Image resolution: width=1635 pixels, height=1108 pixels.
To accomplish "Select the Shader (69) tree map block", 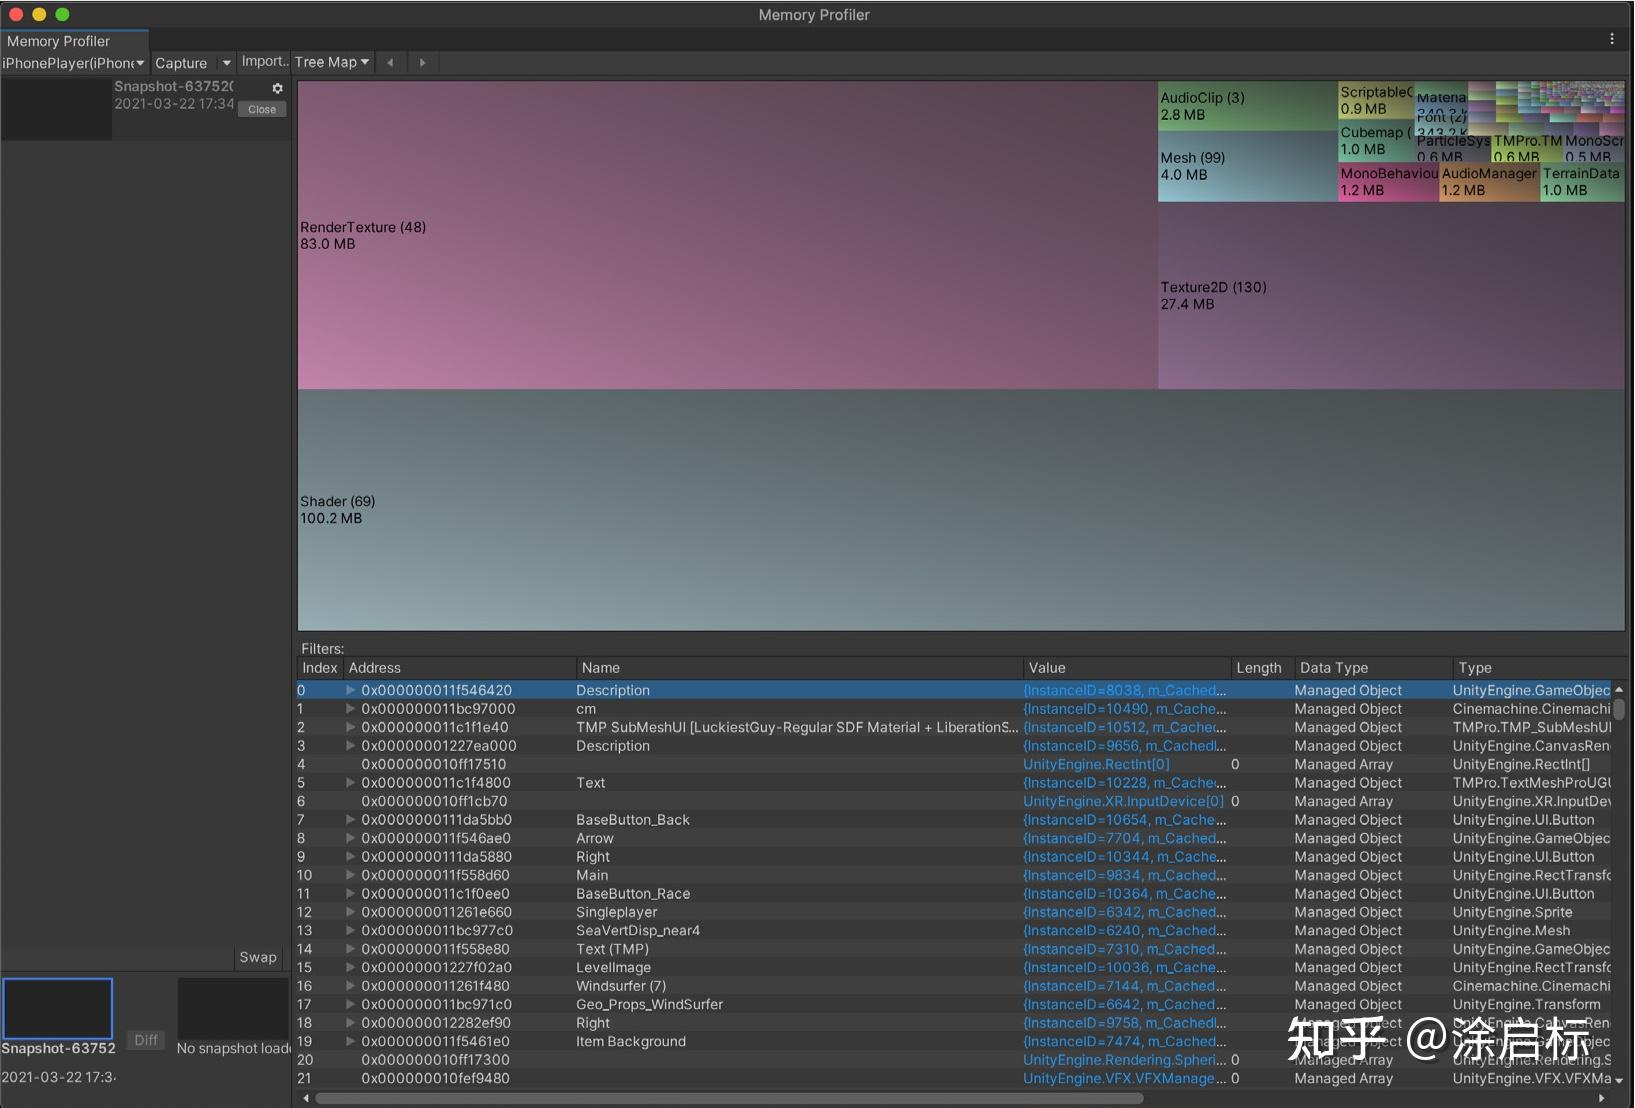I will [x=961, y=510].
